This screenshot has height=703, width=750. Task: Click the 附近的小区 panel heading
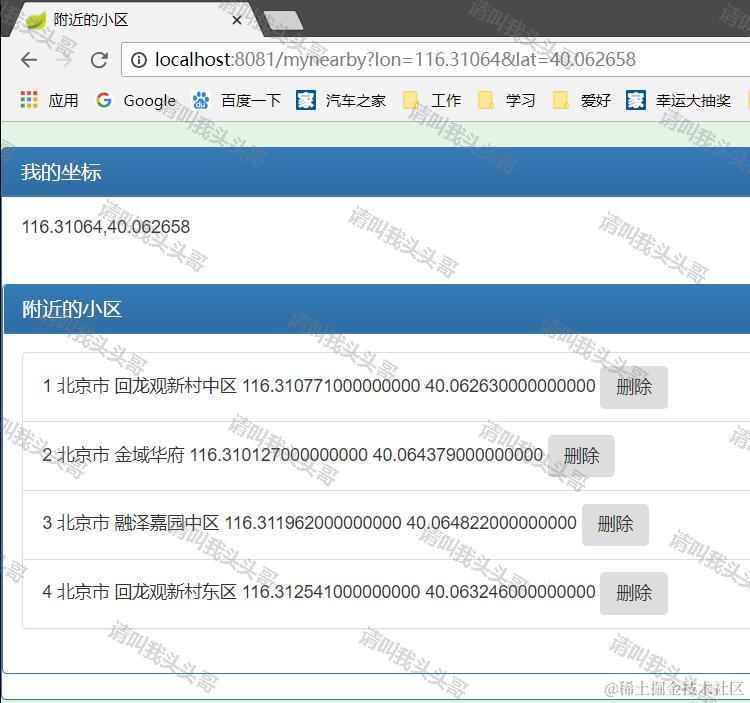[x=377, y=309]
